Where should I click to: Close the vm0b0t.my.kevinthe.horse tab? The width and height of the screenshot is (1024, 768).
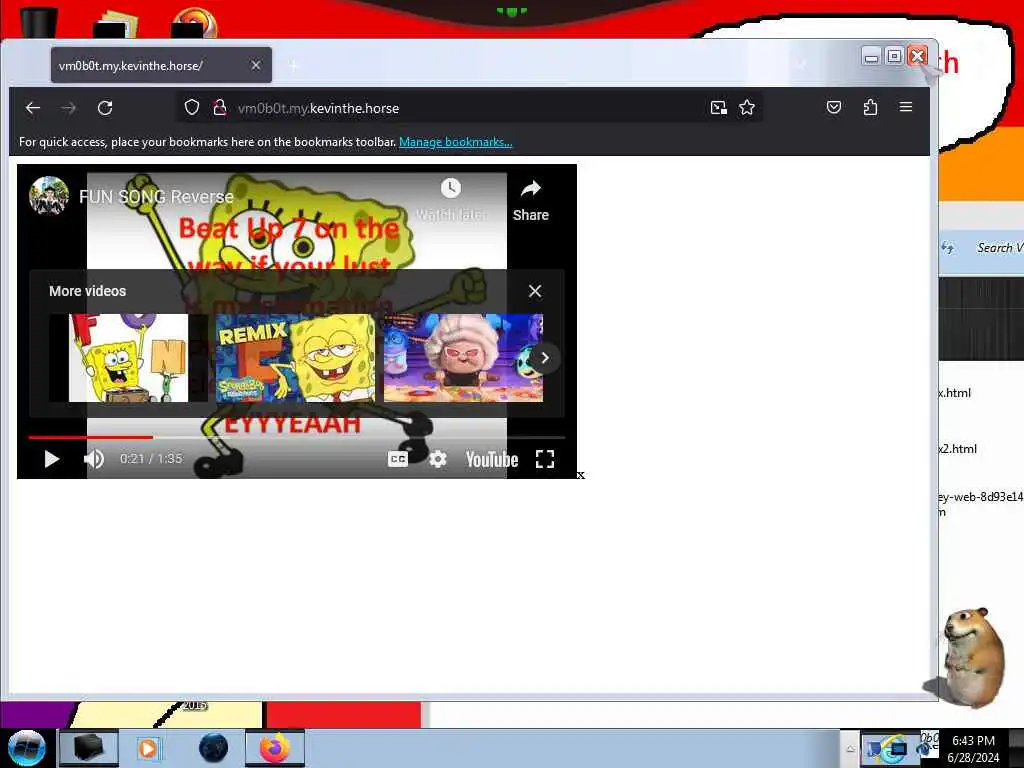pyautogui.click(x=256, y=65)
